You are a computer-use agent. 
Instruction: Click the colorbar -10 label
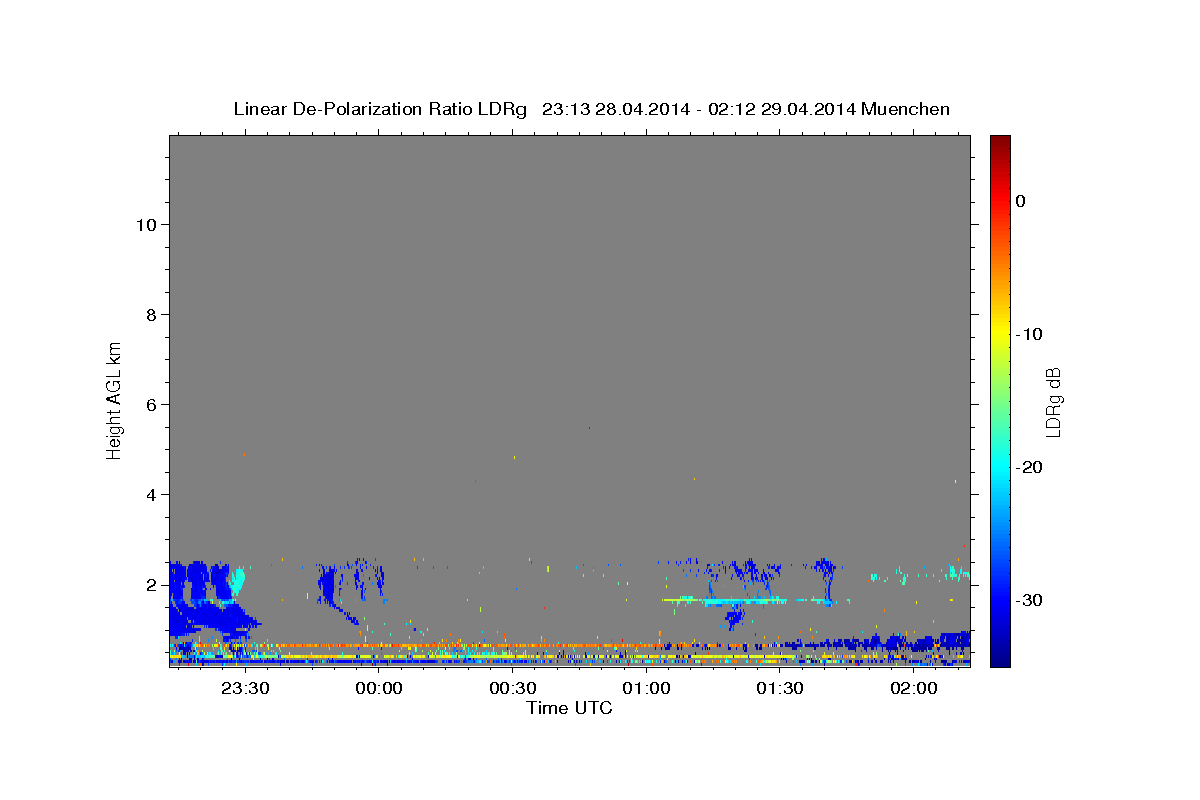click(x=1030, y=334)
